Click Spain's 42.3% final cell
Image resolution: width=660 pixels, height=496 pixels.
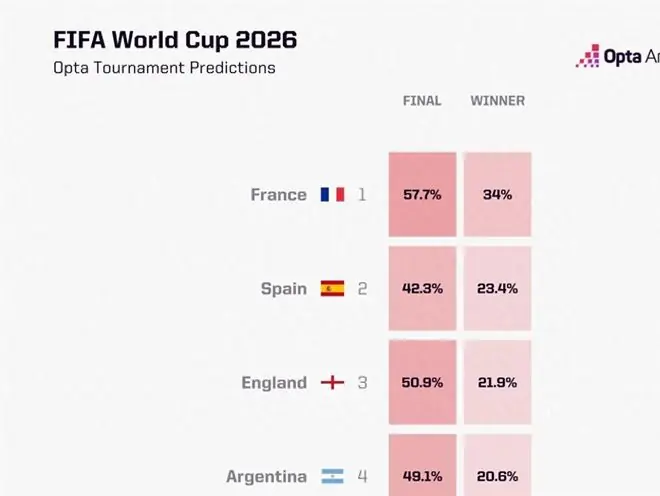pyautogui.click(x=422, y=288)
